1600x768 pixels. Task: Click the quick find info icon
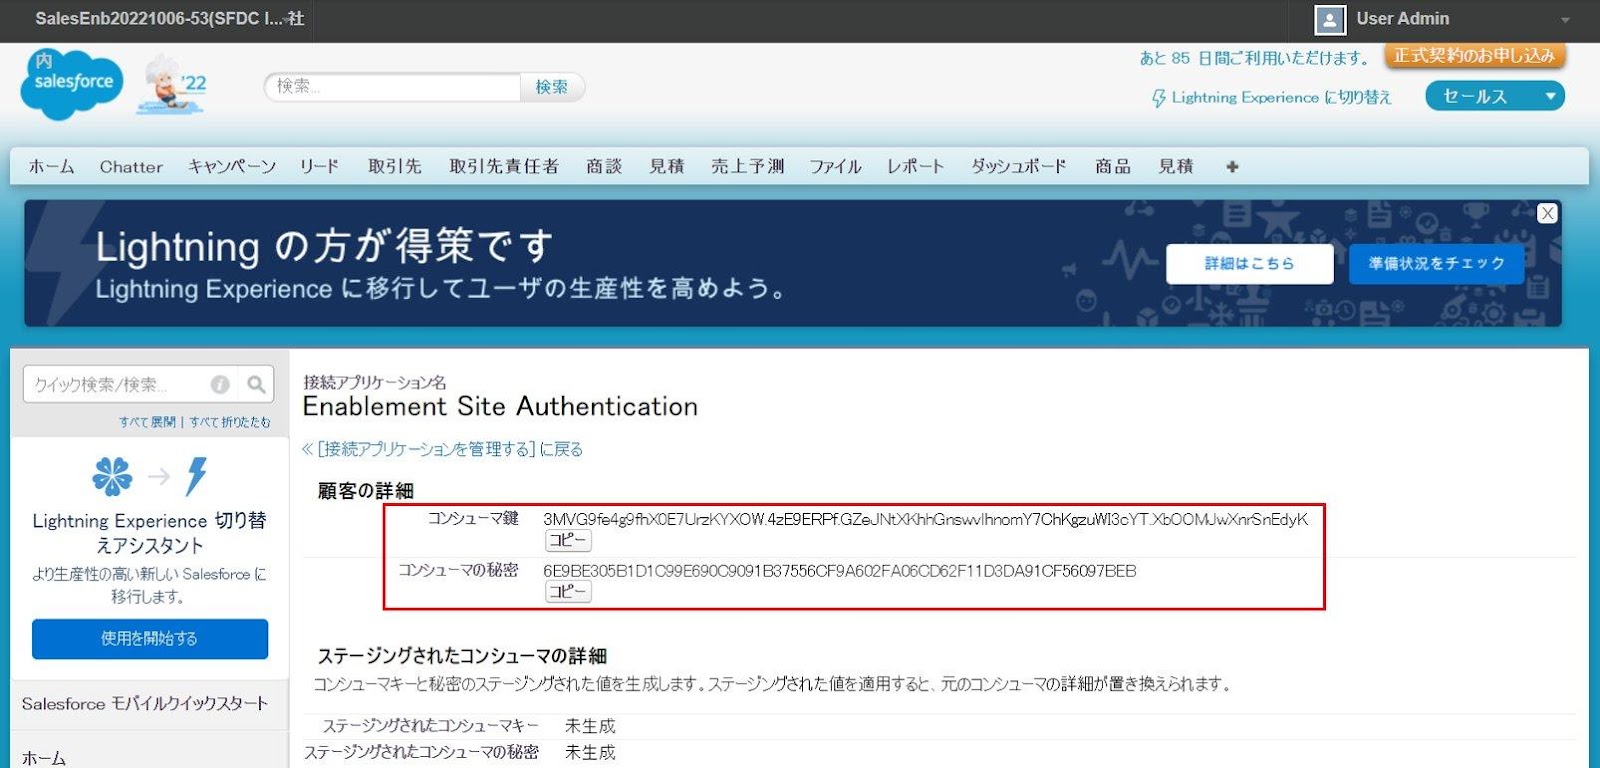(220, 384)
